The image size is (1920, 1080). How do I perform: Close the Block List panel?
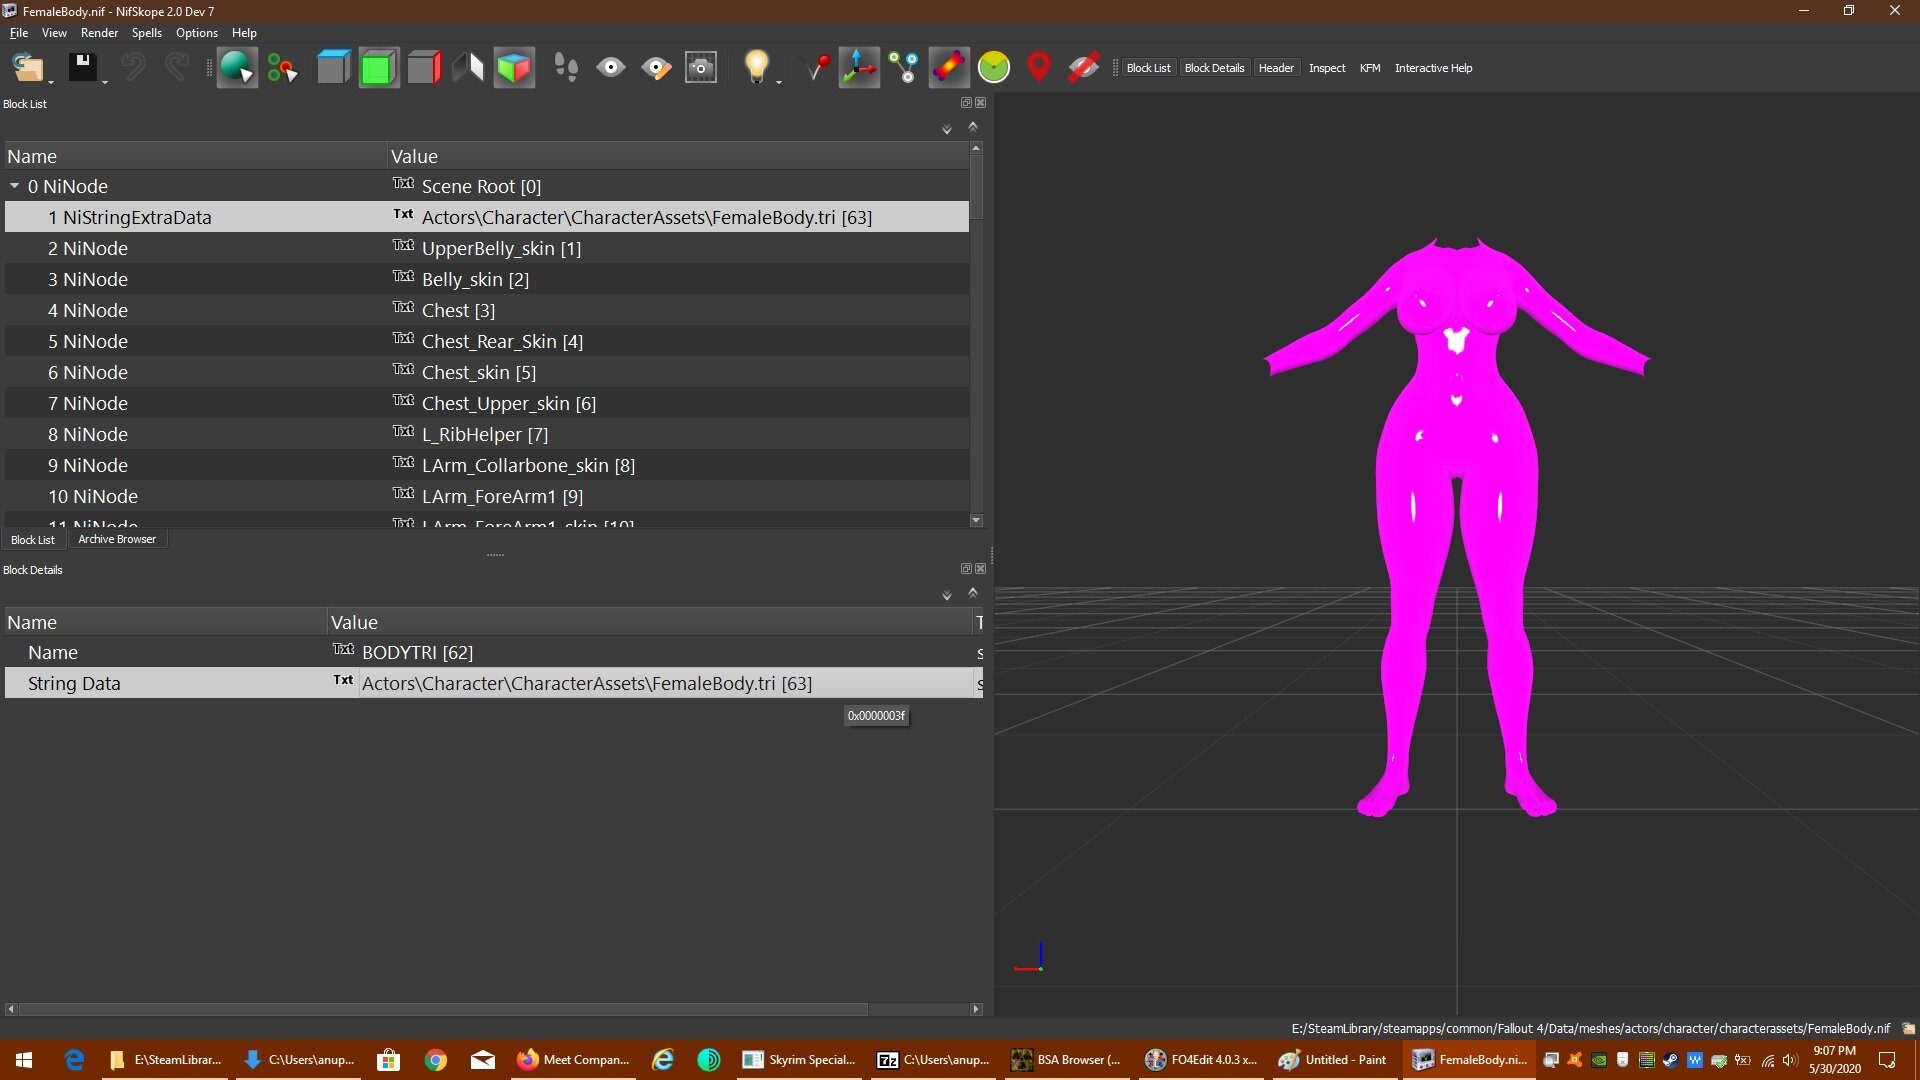(981, 103)
